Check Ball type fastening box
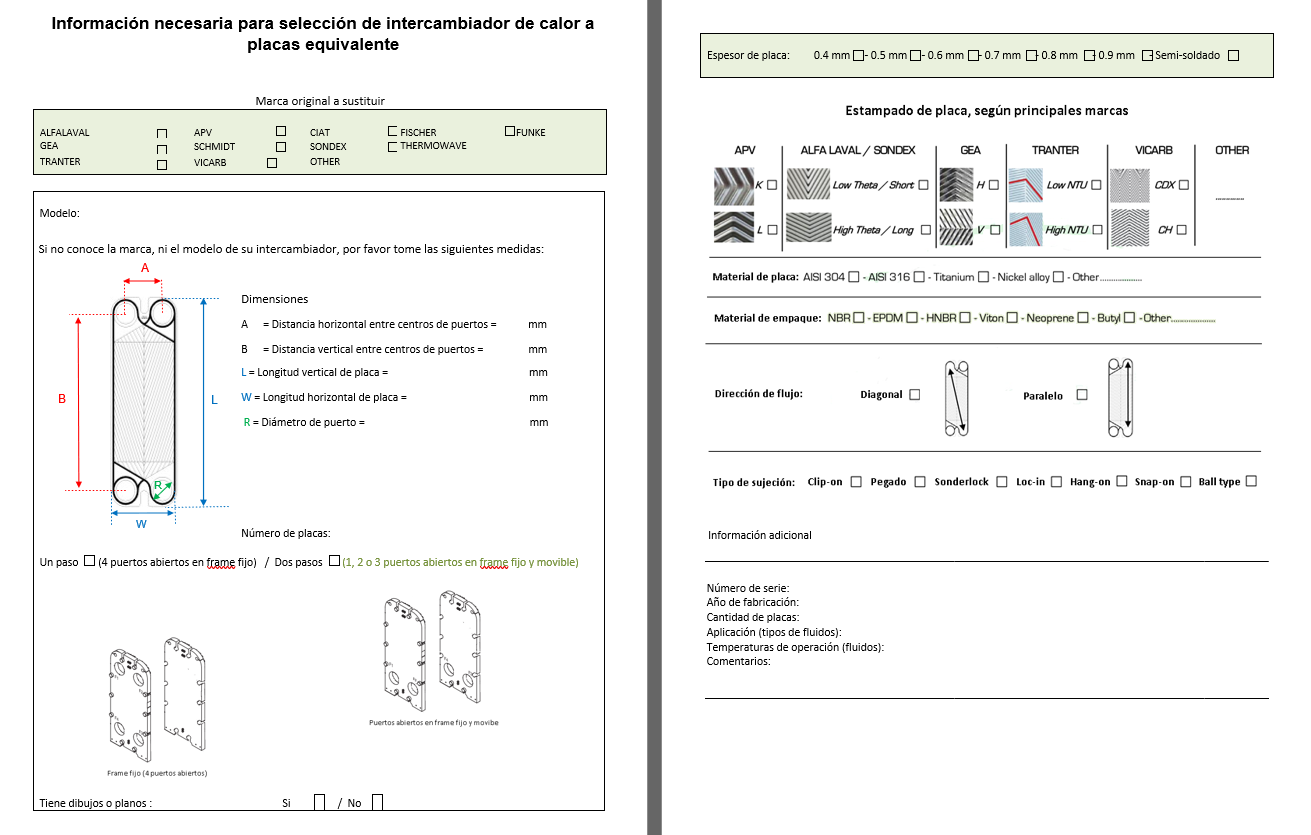 click(x=1251, y=482)
